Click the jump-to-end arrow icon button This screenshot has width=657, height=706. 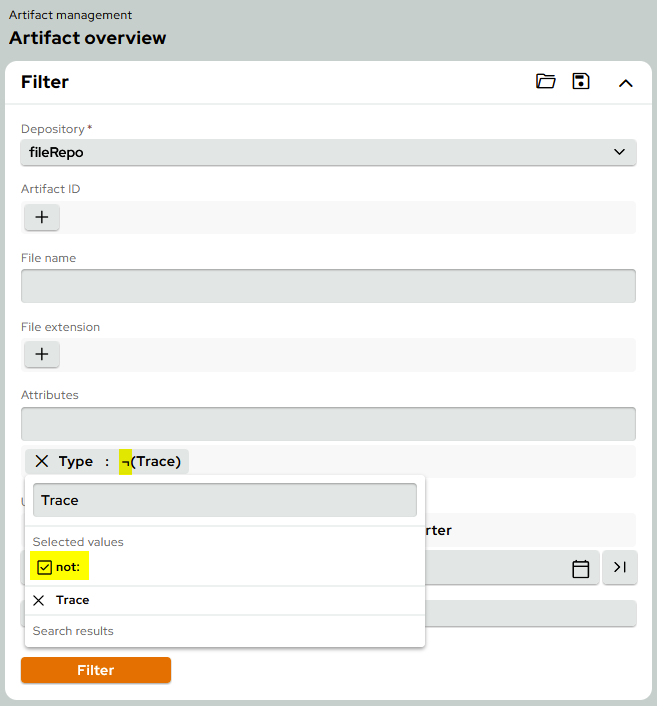619,568
